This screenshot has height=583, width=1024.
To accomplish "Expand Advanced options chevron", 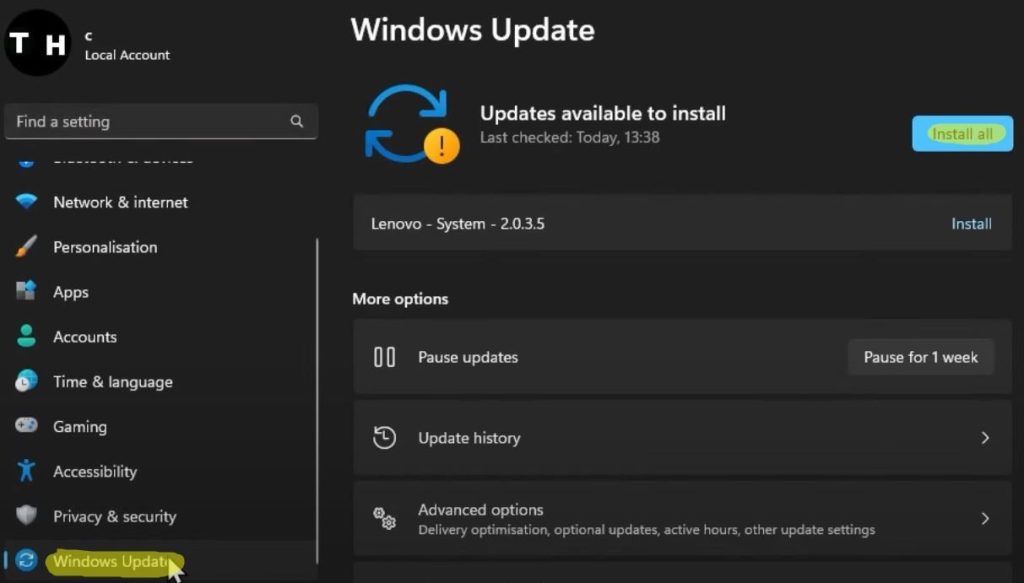I will point(985,518).
